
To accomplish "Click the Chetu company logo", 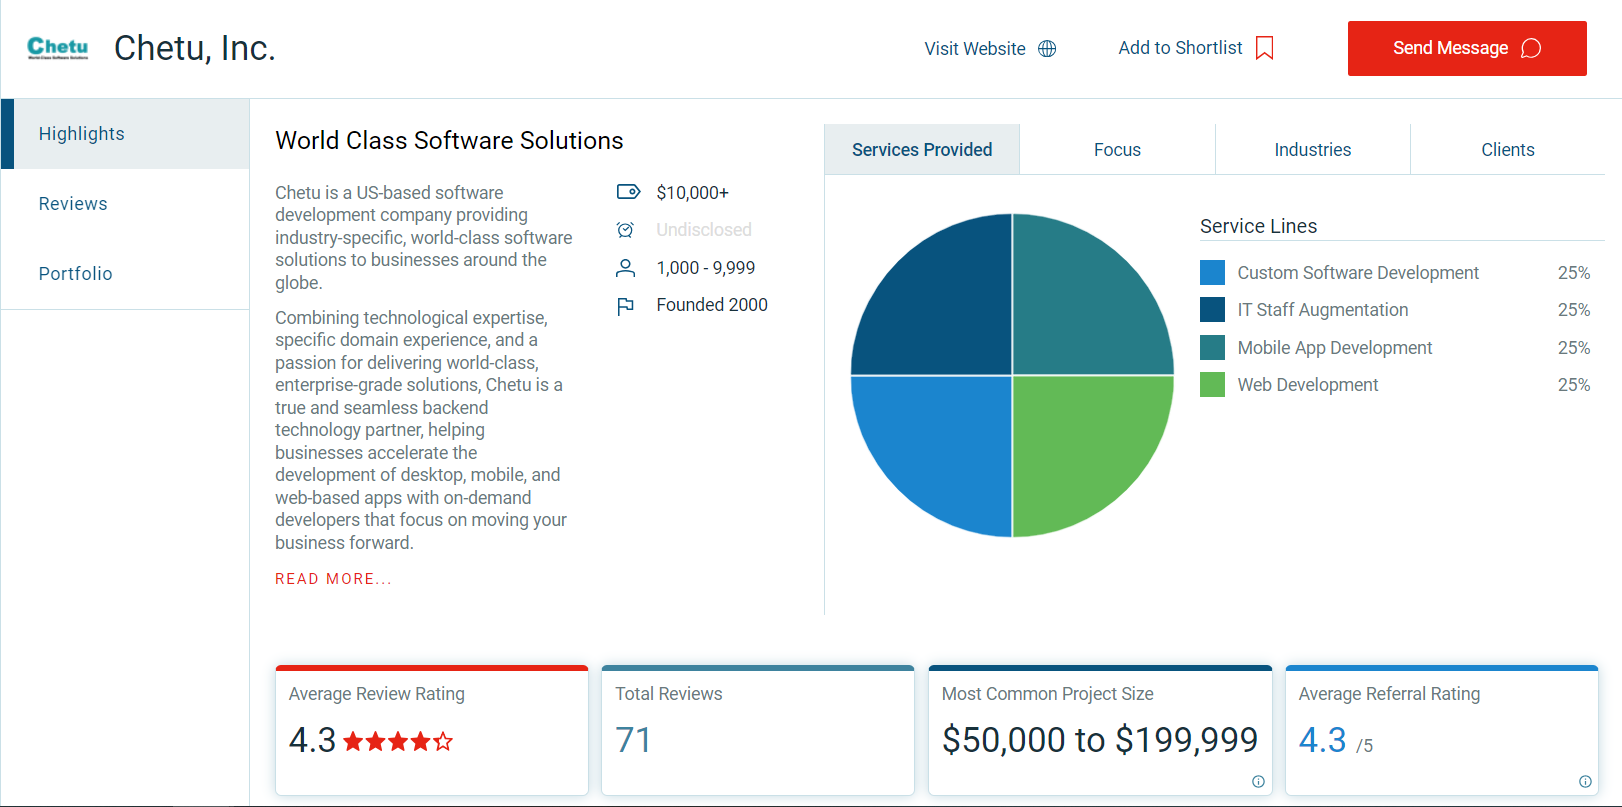I will 58,48.
